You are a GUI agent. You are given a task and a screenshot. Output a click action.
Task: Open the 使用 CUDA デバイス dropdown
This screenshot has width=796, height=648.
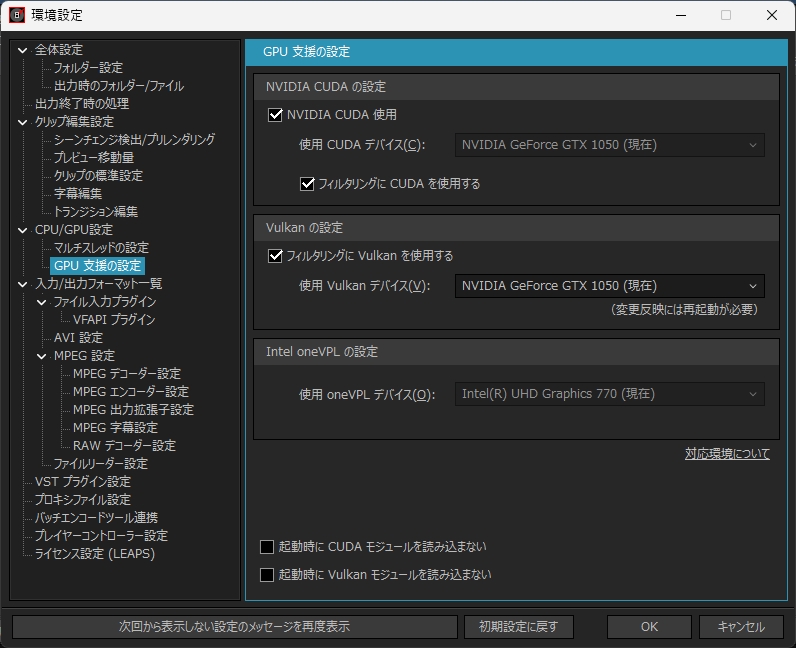tap(609, 145)
